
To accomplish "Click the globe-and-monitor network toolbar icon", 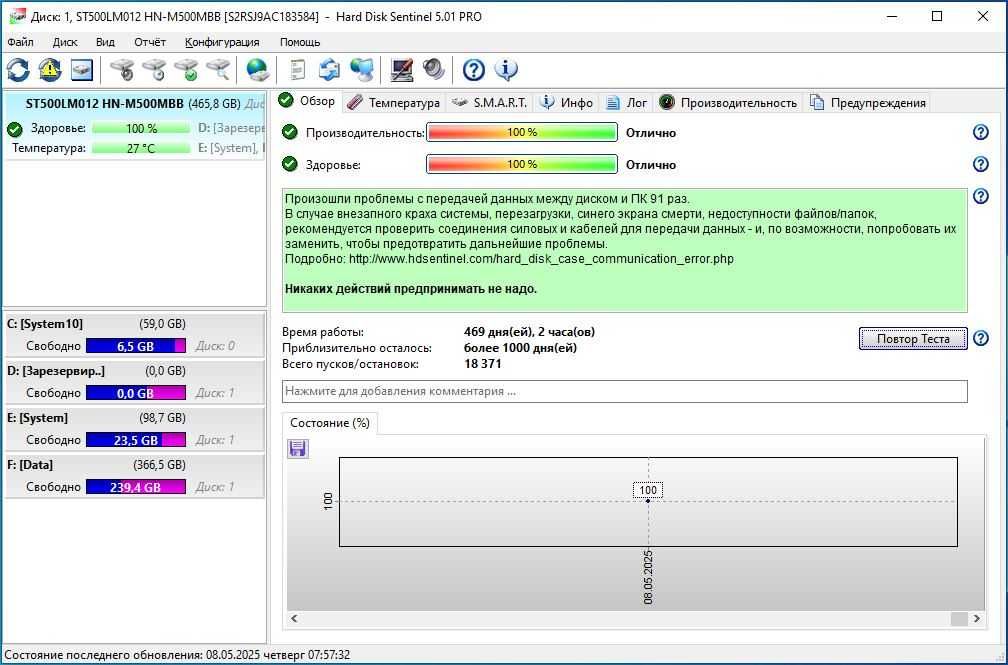I will coord(362,69).
